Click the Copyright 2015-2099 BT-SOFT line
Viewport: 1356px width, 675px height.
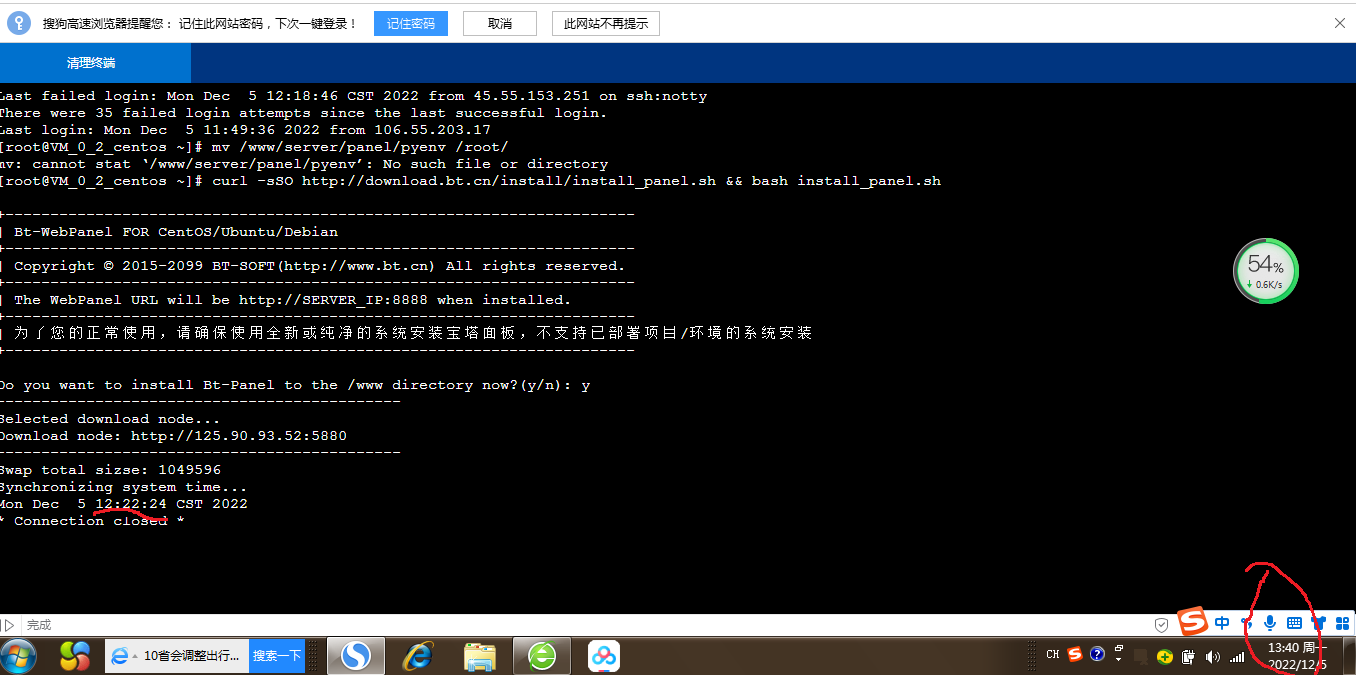313,266
